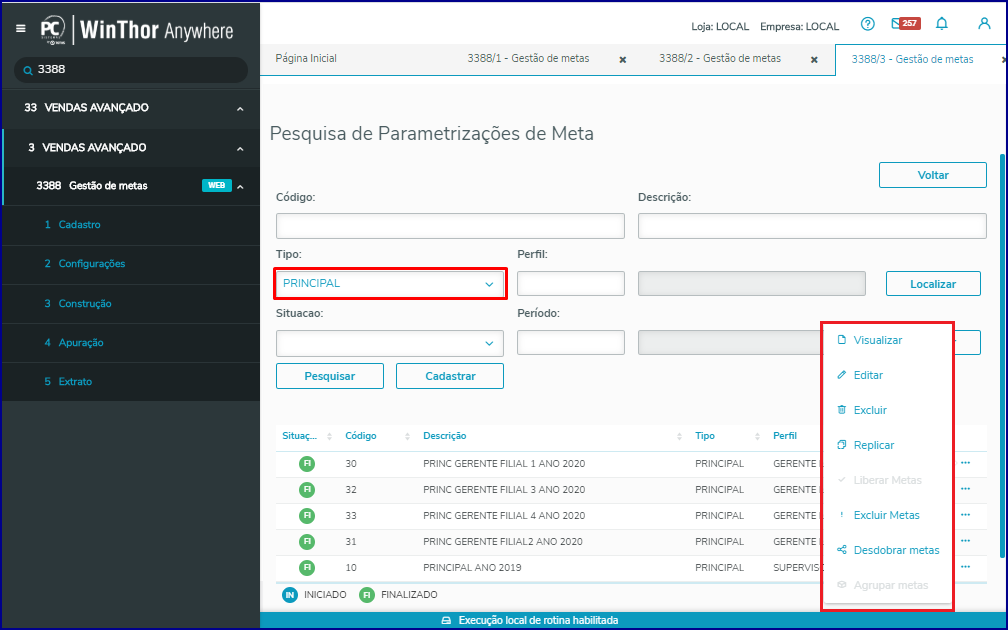This screenshot has height=630, width=1008.
Task: Switch to the 3388/2 - Gestão de metas tab
Action: (720, 58)
